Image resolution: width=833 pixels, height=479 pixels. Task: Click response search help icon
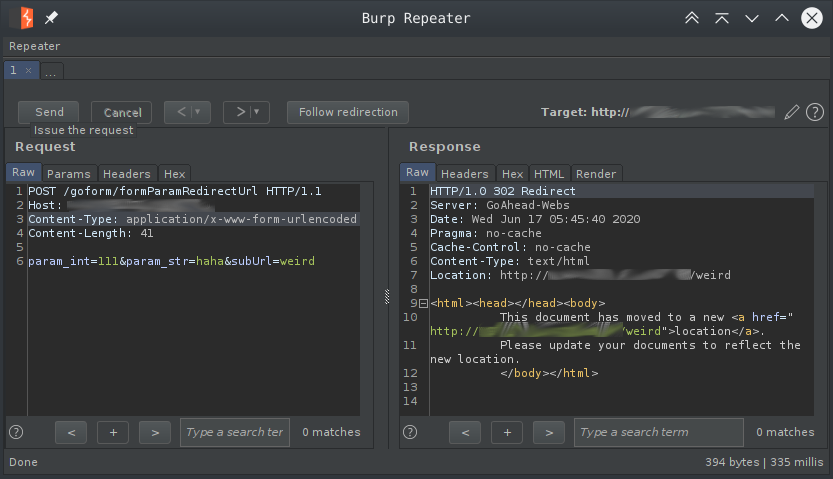(410, 432)
